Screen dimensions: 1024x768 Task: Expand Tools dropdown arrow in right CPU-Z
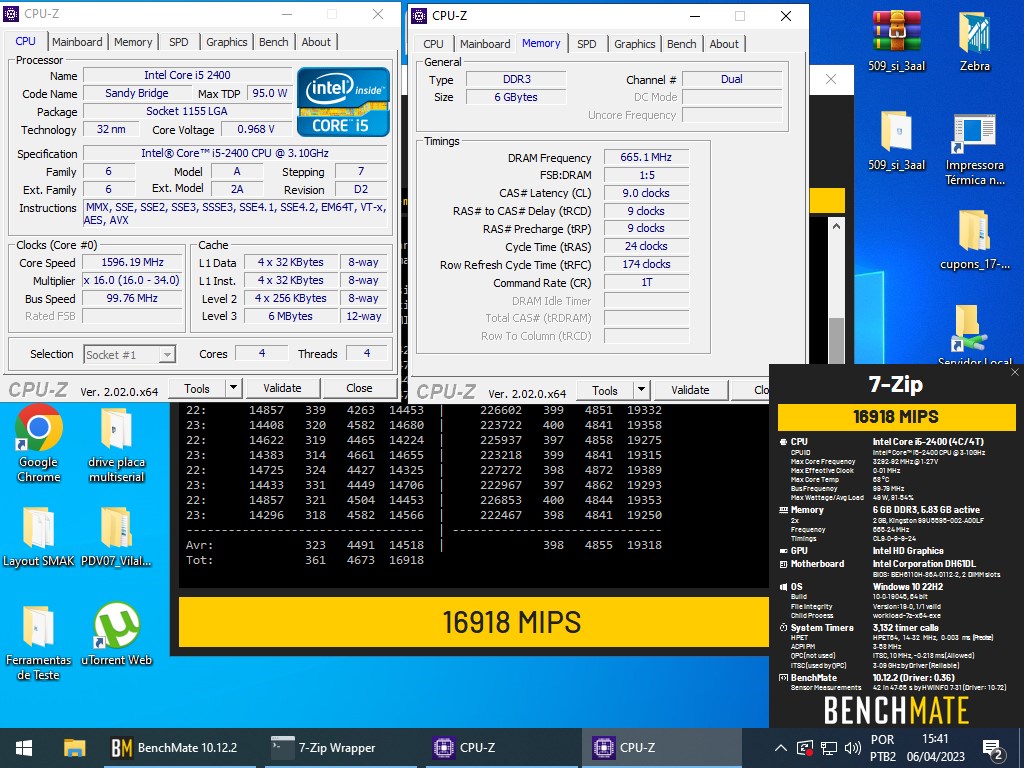[x=642, y=391]
